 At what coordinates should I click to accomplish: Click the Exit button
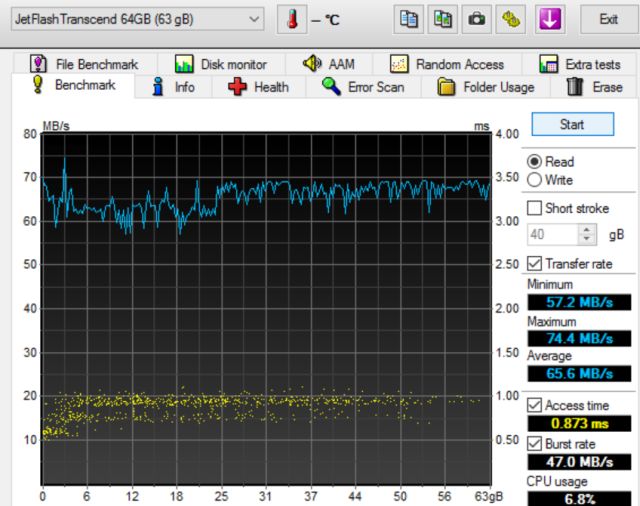607,19
